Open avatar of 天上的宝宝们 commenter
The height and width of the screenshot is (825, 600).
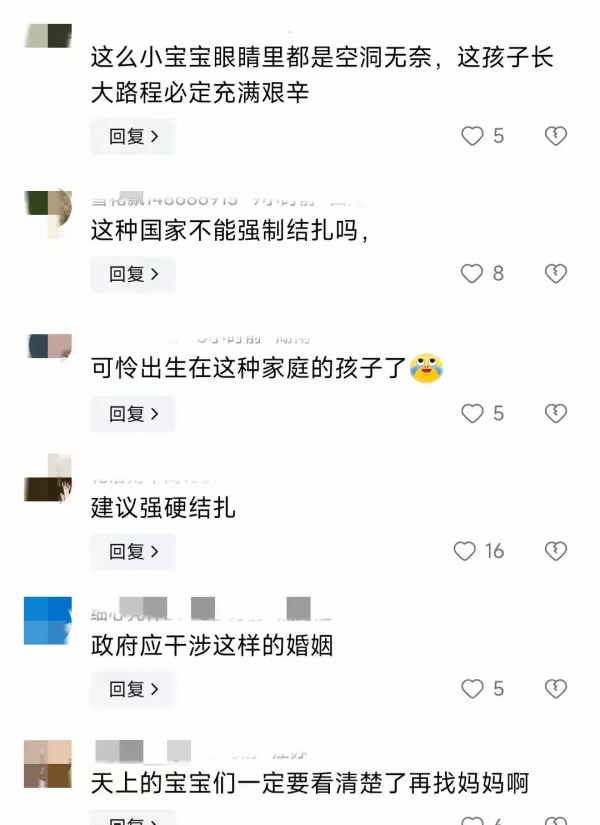(x=48, y=764)
